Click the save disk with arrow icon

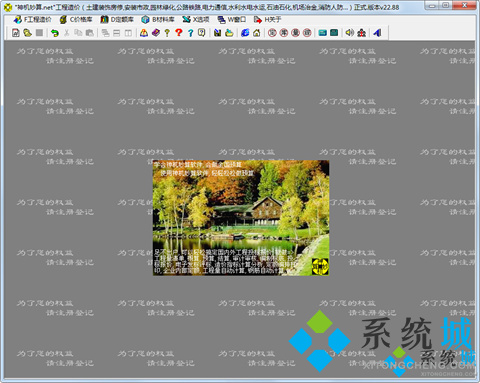pos(217,33)
